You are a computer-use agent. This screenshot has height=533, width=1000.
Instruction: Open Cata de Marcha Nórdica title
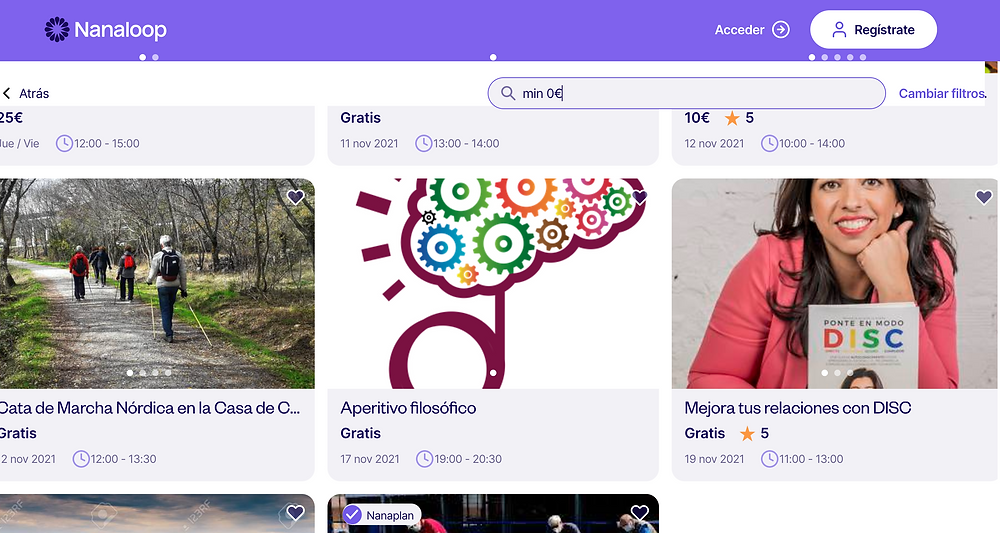pyautogui.click(x=149, y=408)
